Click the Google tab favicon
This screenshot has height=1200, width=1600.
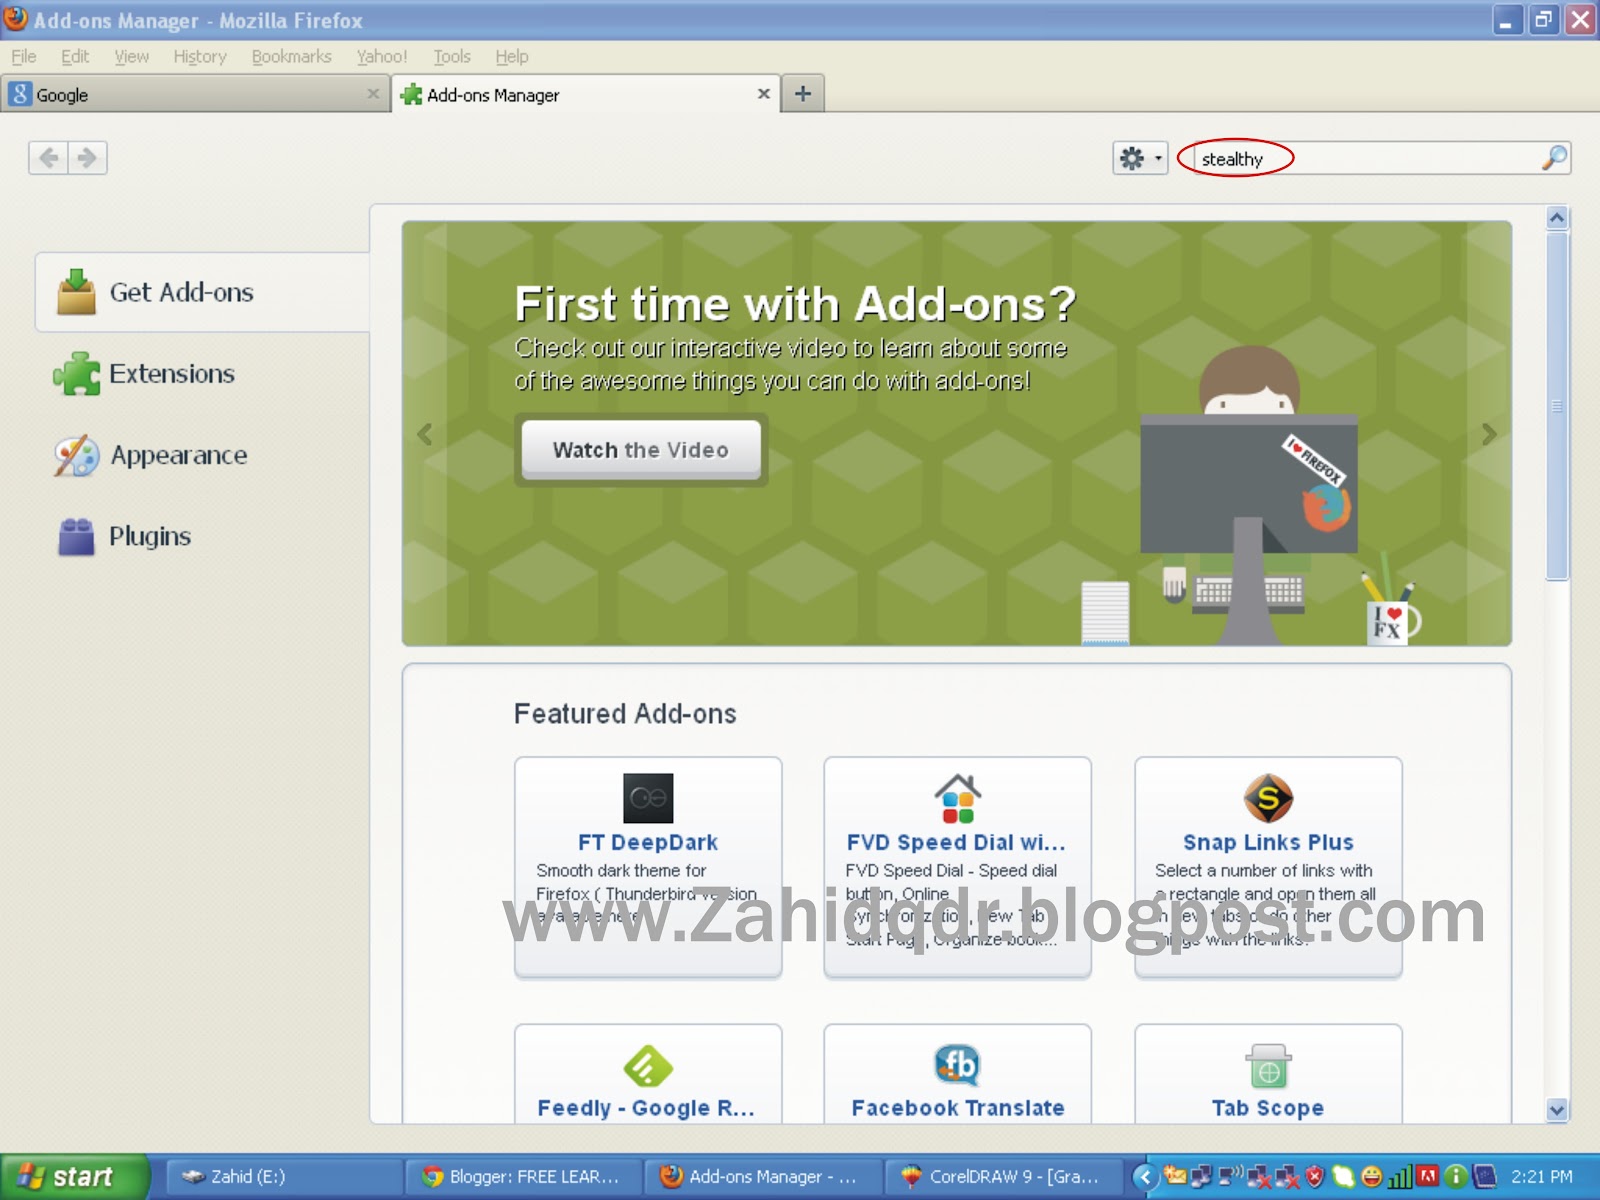coord(20,94)
